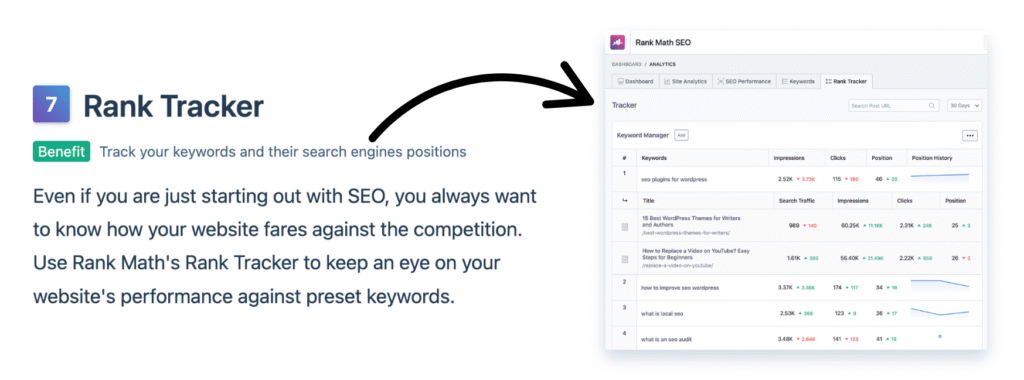
Task: Select the Rank Tracker tab
Action: click(846, 82)
